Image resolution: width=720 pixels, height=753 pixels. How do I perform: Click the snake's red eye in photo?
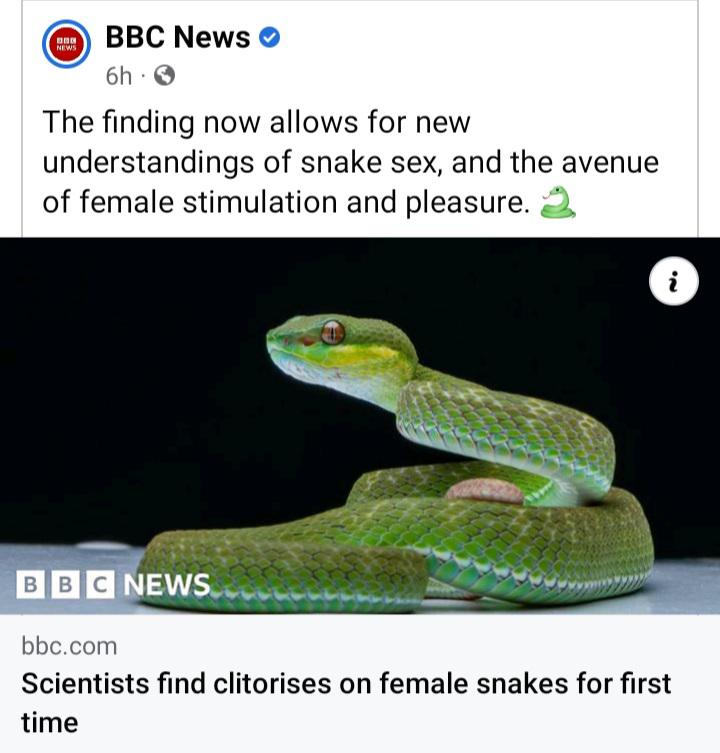pos(332,333)
